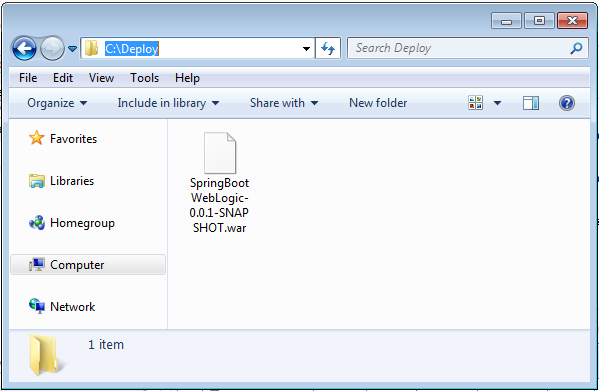The height and width of the screenshot is (391, 599).
Task: Open the File menu
Action: pos(28,78)
